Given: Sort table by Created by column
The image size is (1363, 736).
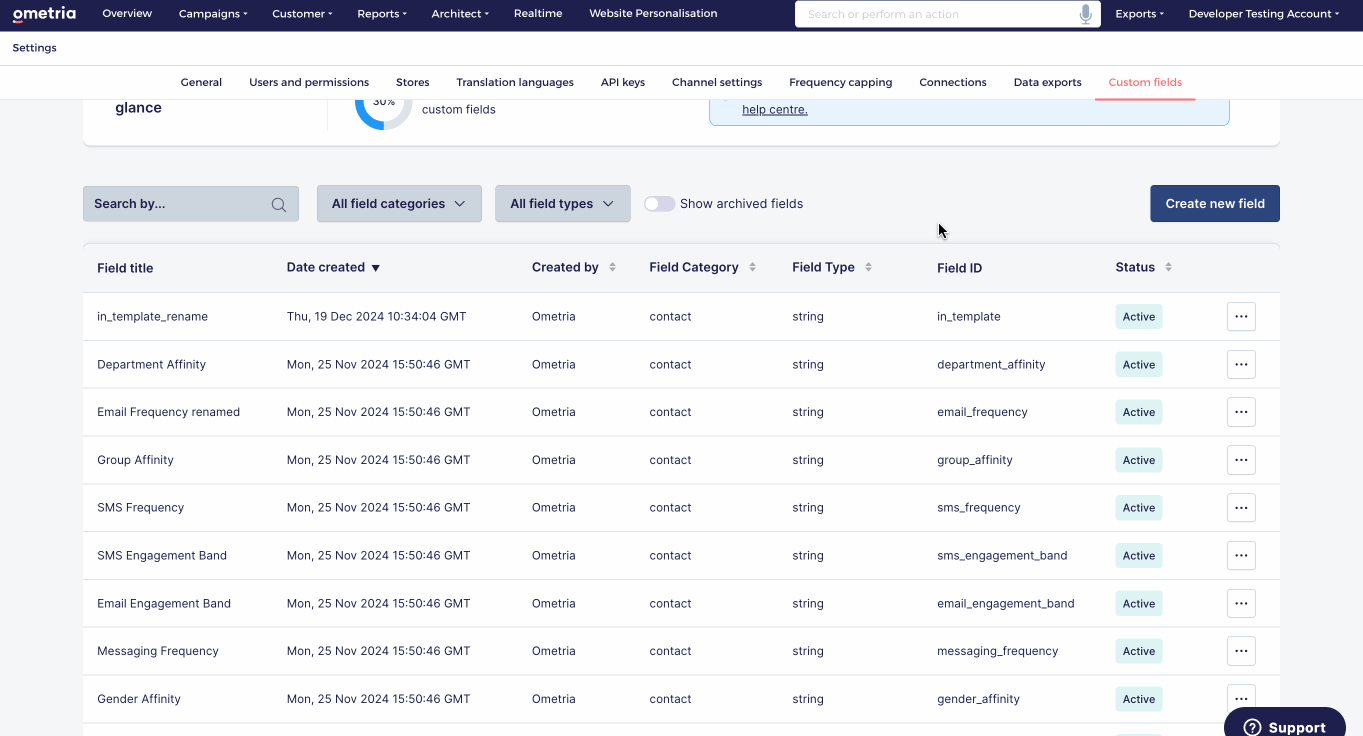Looking at the screenshot, I should pos(612,267).
